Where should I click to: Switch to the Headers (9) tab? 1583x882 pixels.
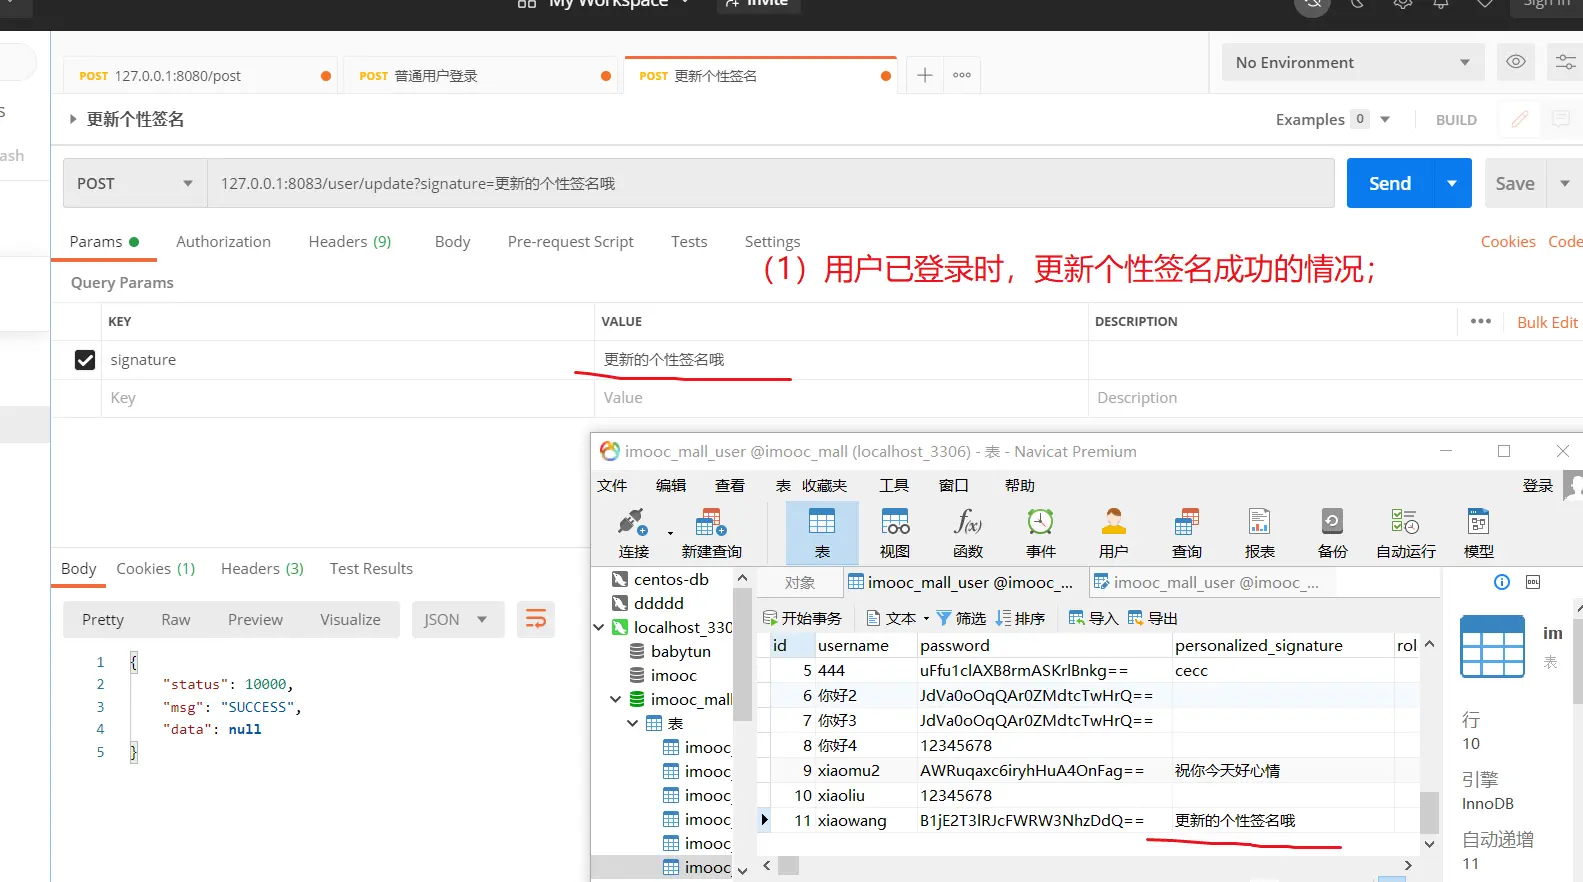(349, 242)
